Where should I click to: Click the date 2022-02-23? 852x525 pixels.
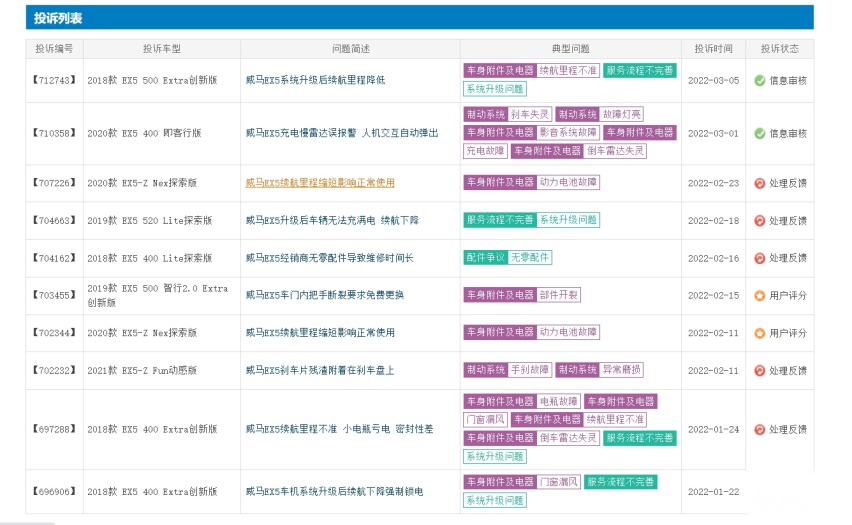713,183
